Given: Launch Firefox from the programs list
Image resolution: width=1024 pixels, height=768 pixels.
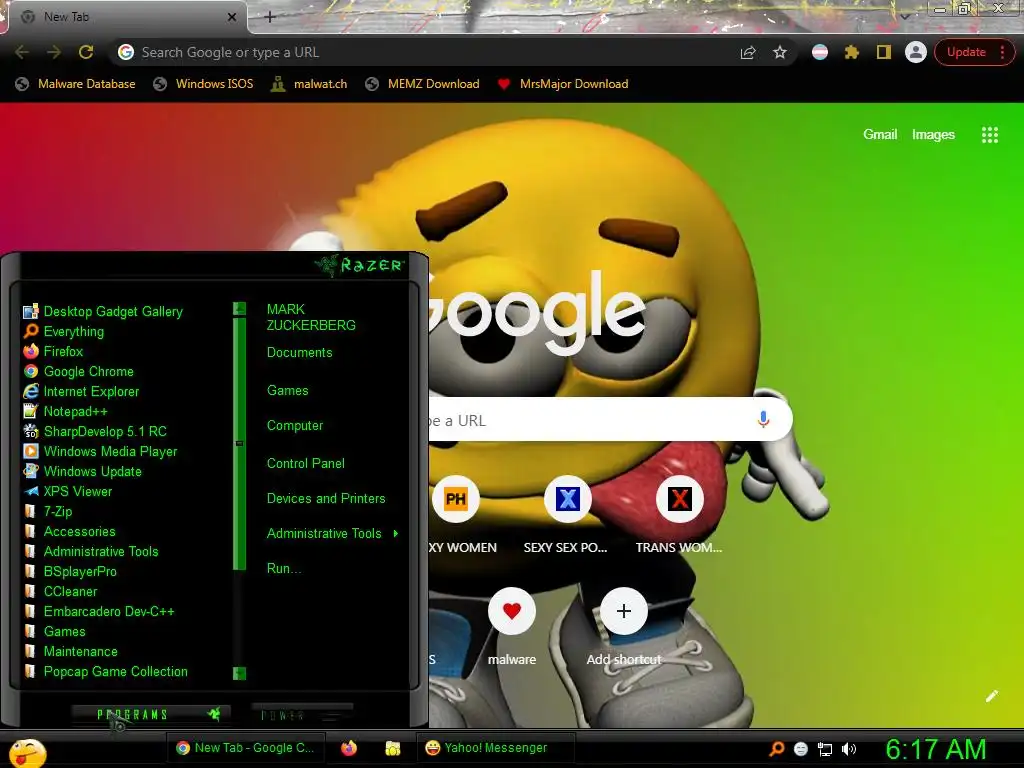Looking at the screenshot, I should click(x=63, y=351).
